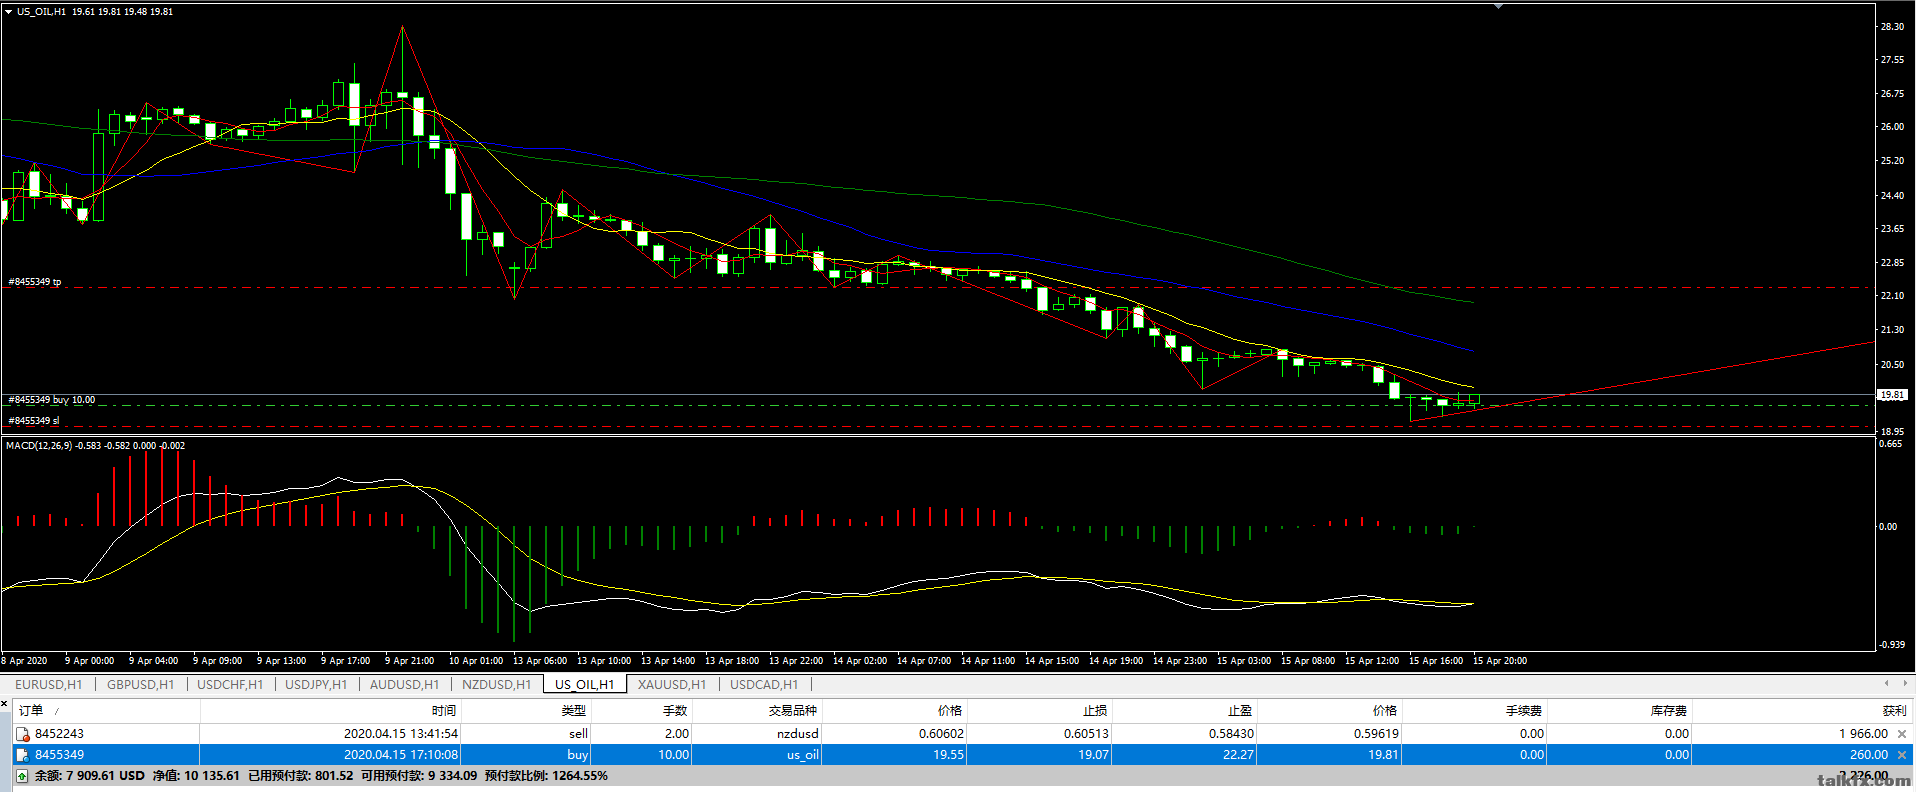Click the order icon beside ticket 8452243
Screen dimensions: 1916x792
pos(22,734)
